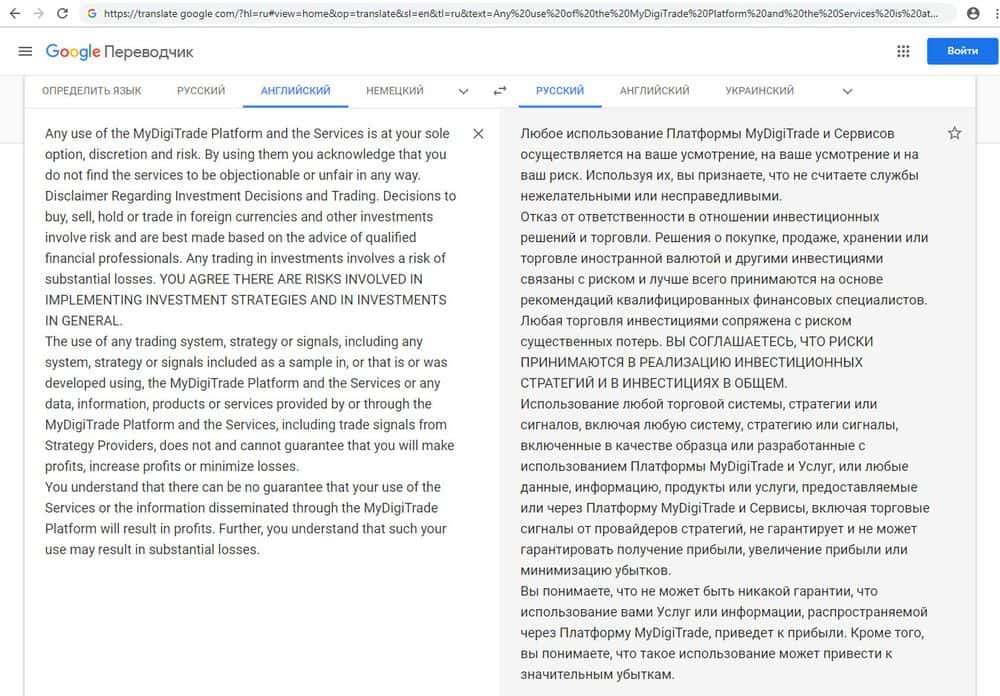Expand more target languages dropdown
The image size is (1000, 696).
tap(848, 91)
